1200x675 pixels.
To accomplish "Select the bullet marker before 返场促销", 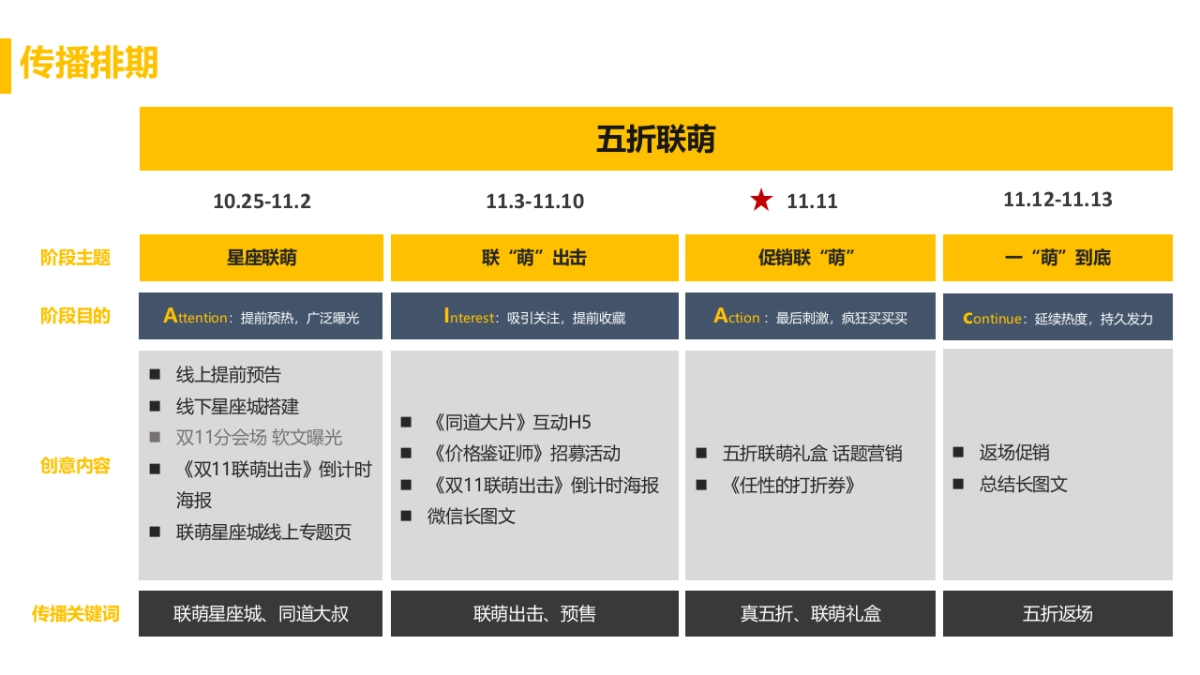I will pyautogui.click(x=956, y=452).
